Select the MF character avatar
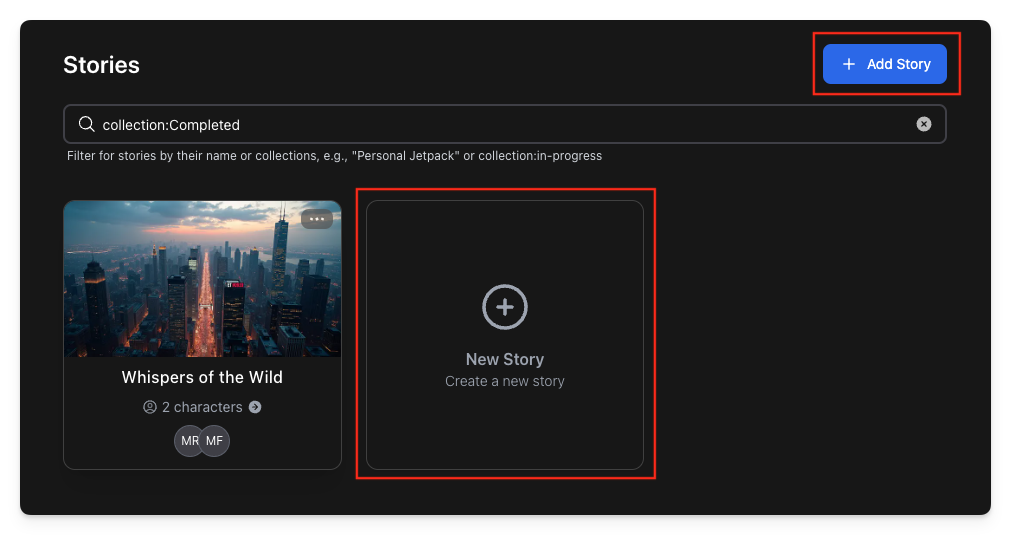1011x535 pixels. pyautogui.click(x=215, y=440)
